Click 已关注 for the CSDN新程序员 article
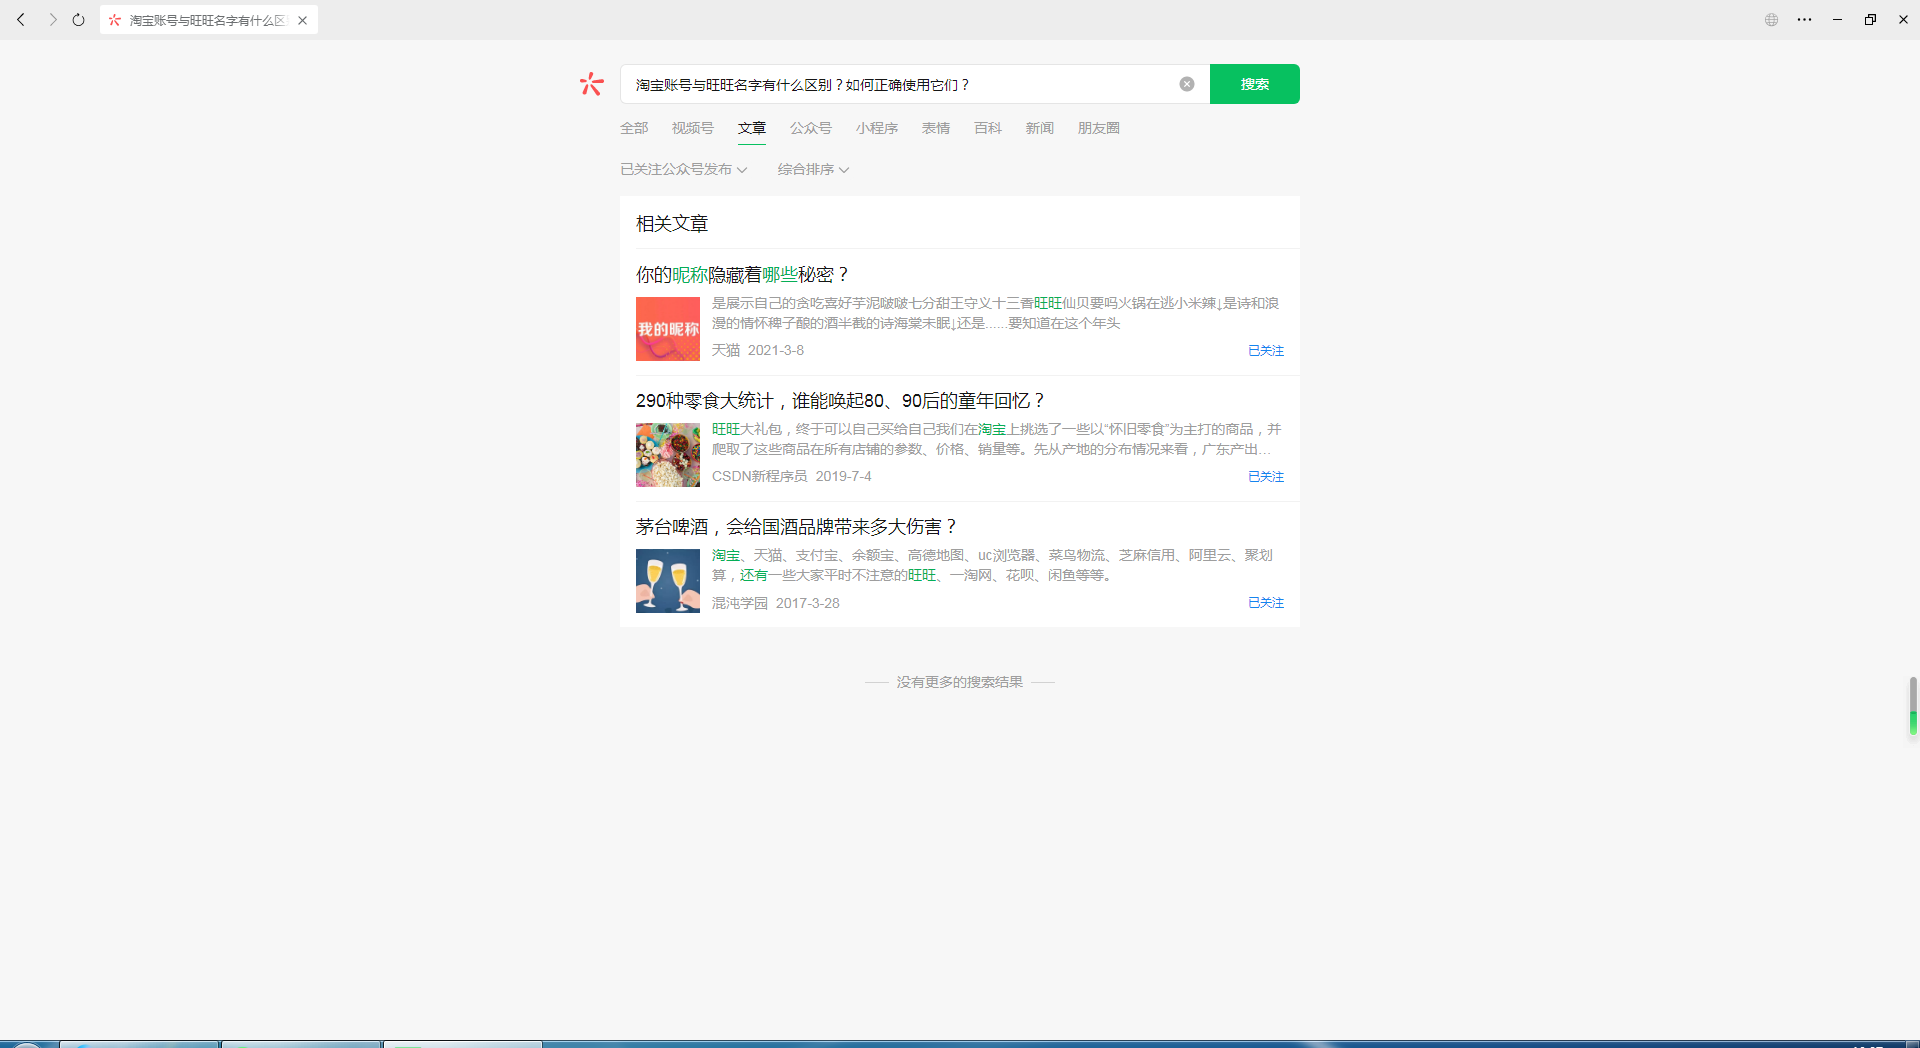 tap(1266, 476)
